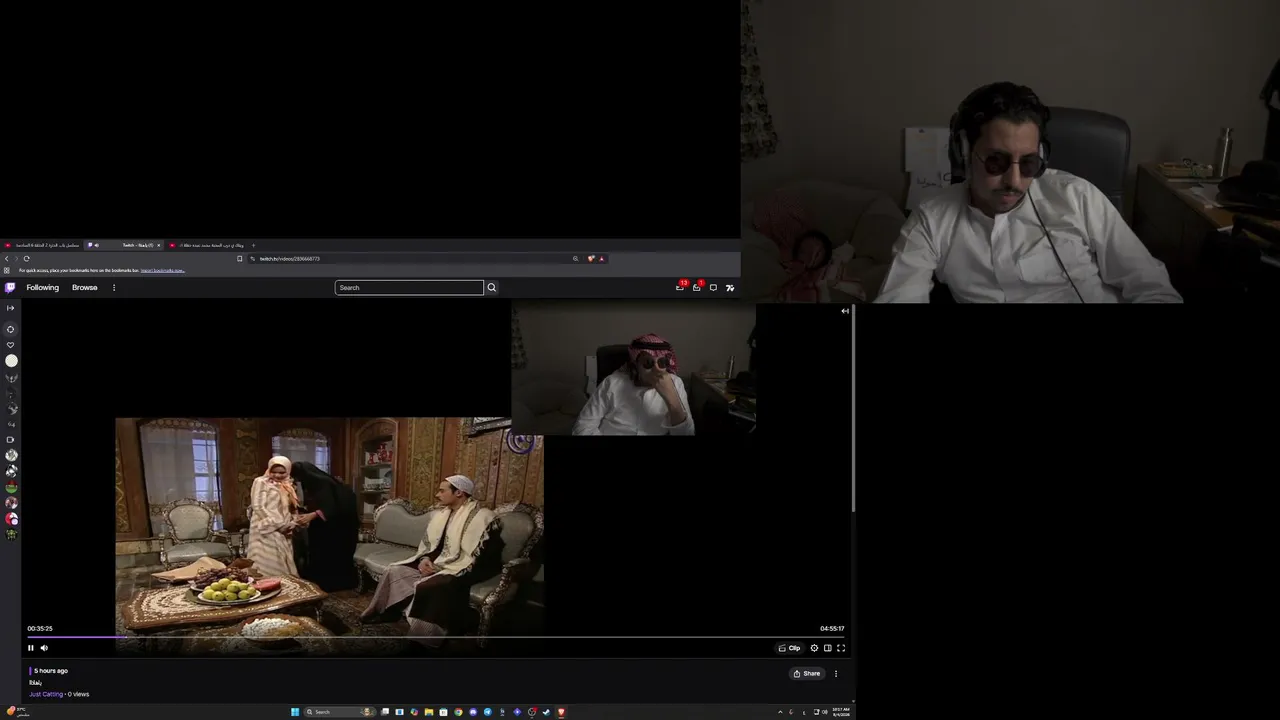Viewport: 1280px width, 720px height.
Task: Open the Windows Start menu
Action: pyautogui.click(x=295, y=712)
